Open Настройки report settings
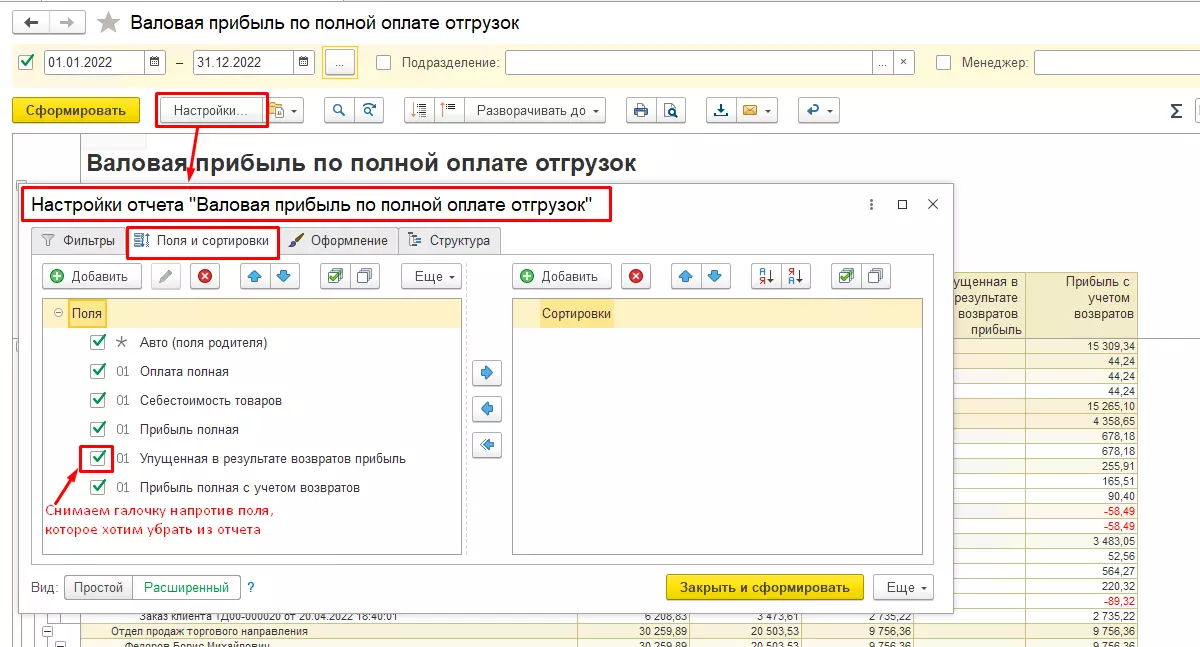Viewport: 1200px width, 647px height. [211, 111]
